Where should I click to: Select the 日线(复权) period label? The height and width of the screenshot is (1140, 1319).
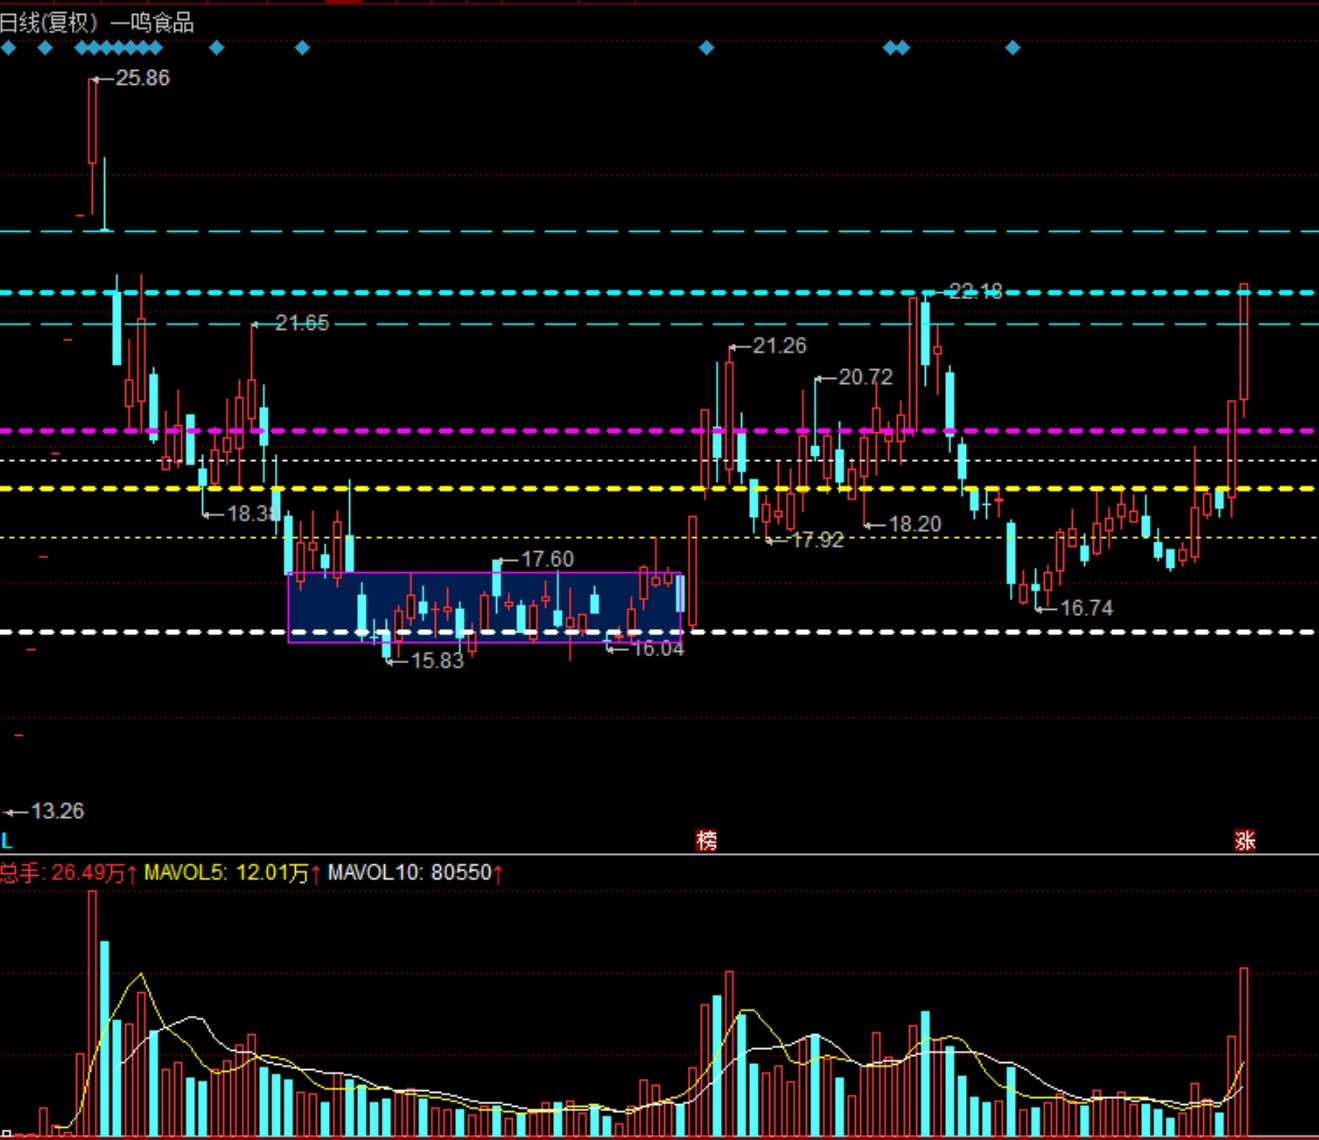click(x=49, y=23)
